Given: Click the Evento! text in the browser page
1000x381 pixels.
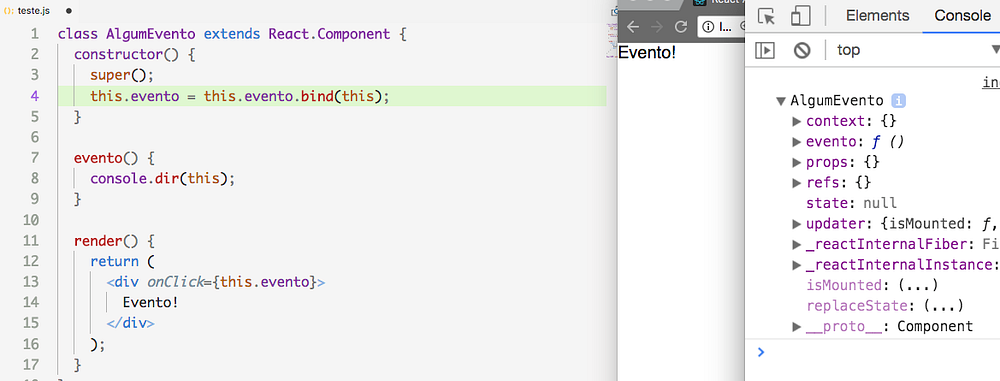Looking at the screenshot, I should click(x=647, y=52).
